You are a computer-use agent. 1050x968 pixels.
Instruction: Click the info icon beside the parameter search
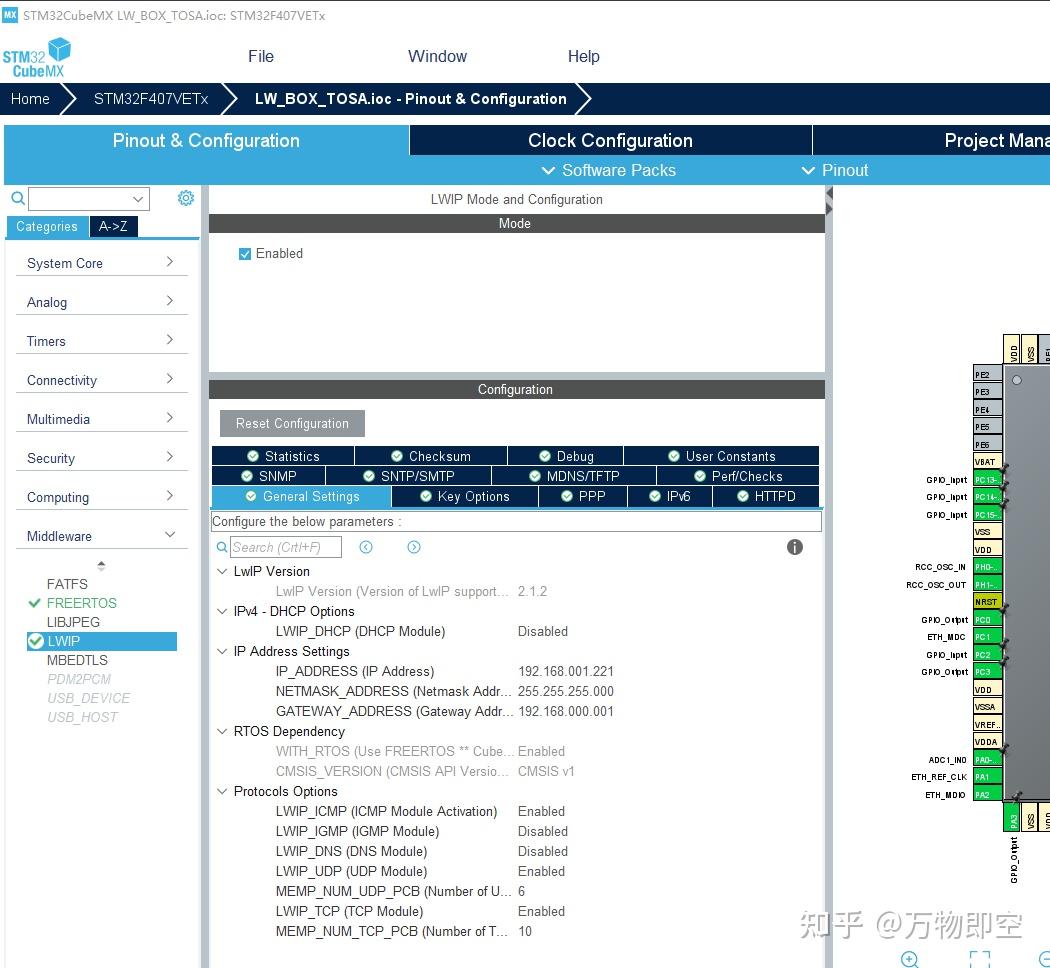[x=794, y=547]
